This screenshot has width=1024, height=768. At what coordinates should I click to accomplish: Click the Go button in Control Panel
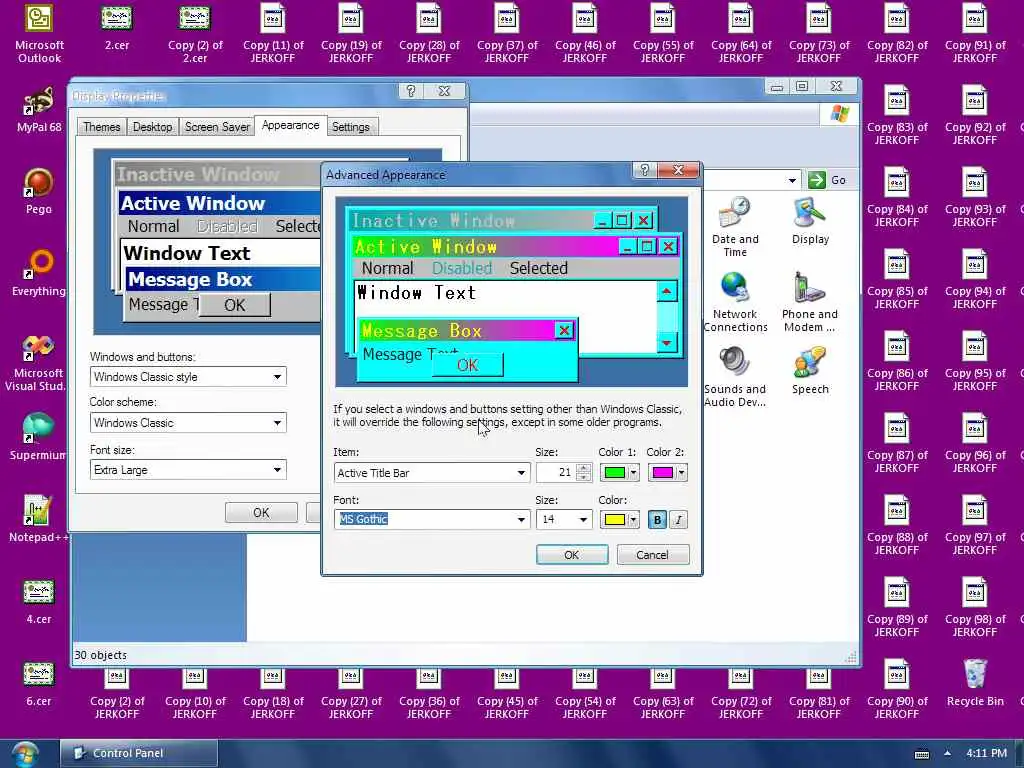tap(827, 180)
